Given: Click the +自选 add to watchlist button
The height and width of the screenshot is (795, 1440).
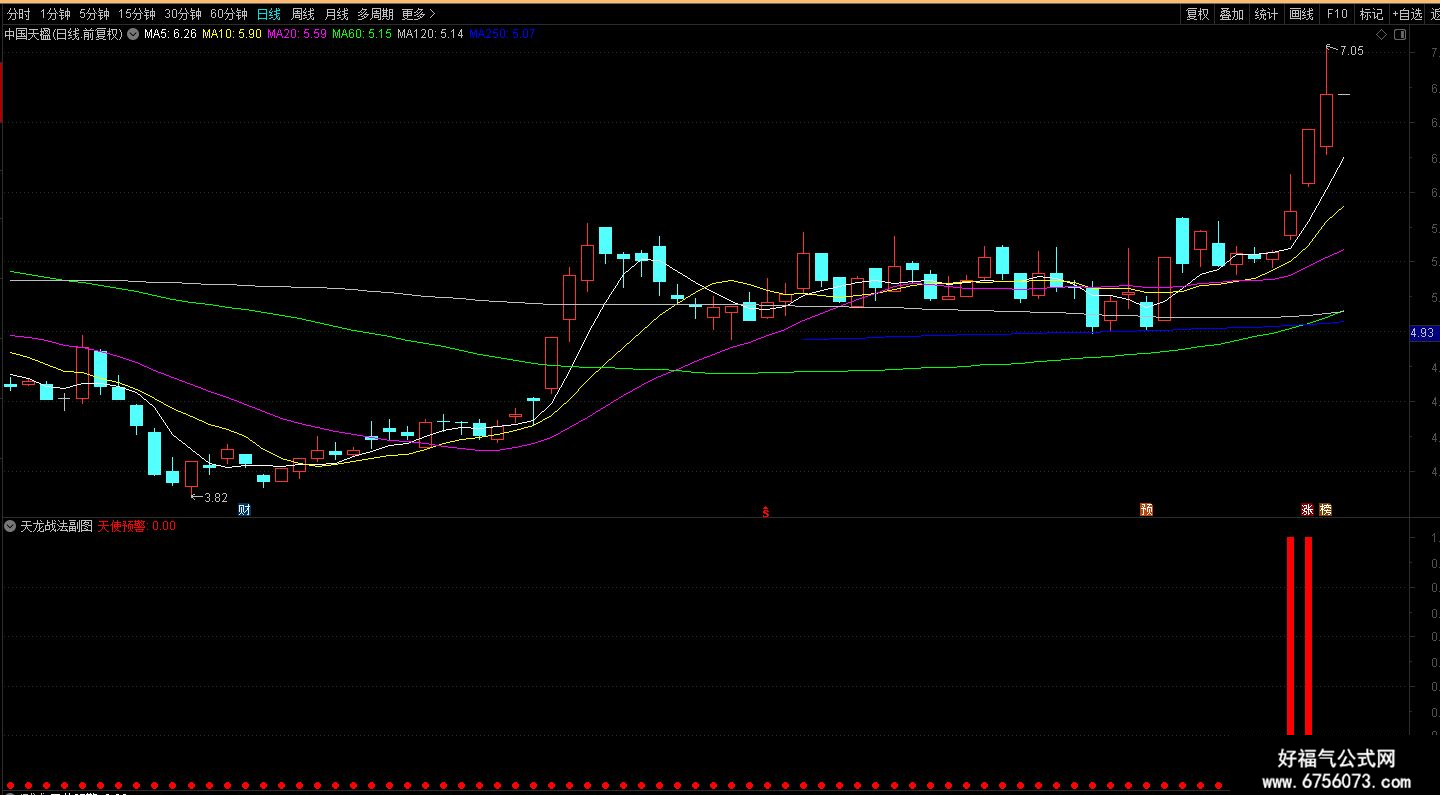Looking at the screenshot, I should 1407,14.
